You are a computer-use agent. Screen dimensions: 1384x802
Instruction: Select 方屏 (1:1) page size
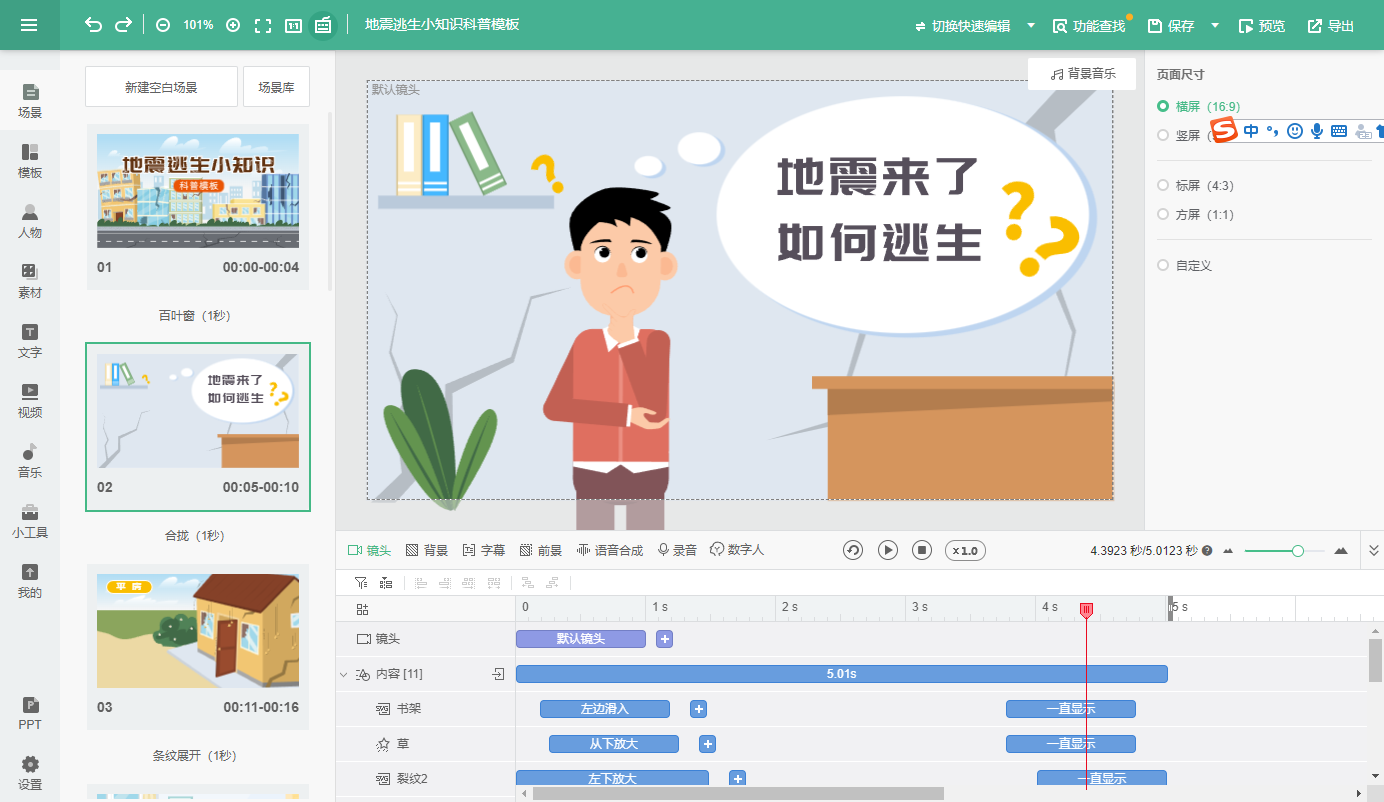[1195, 214]
